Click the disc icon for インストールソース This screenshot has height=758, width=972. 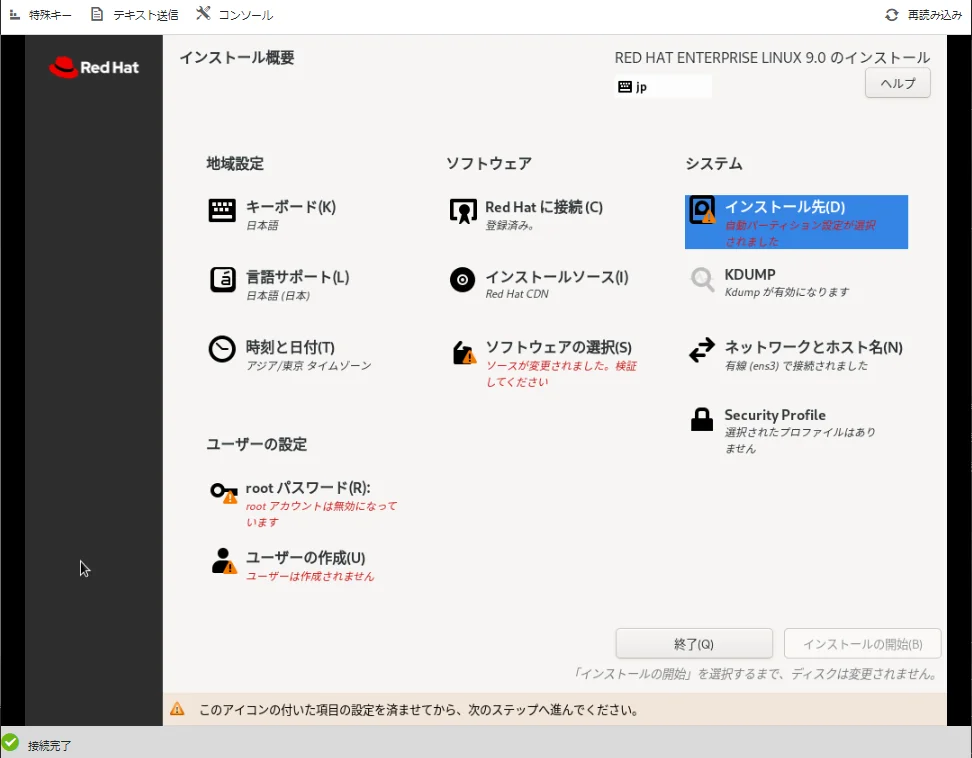click(462, 280)
